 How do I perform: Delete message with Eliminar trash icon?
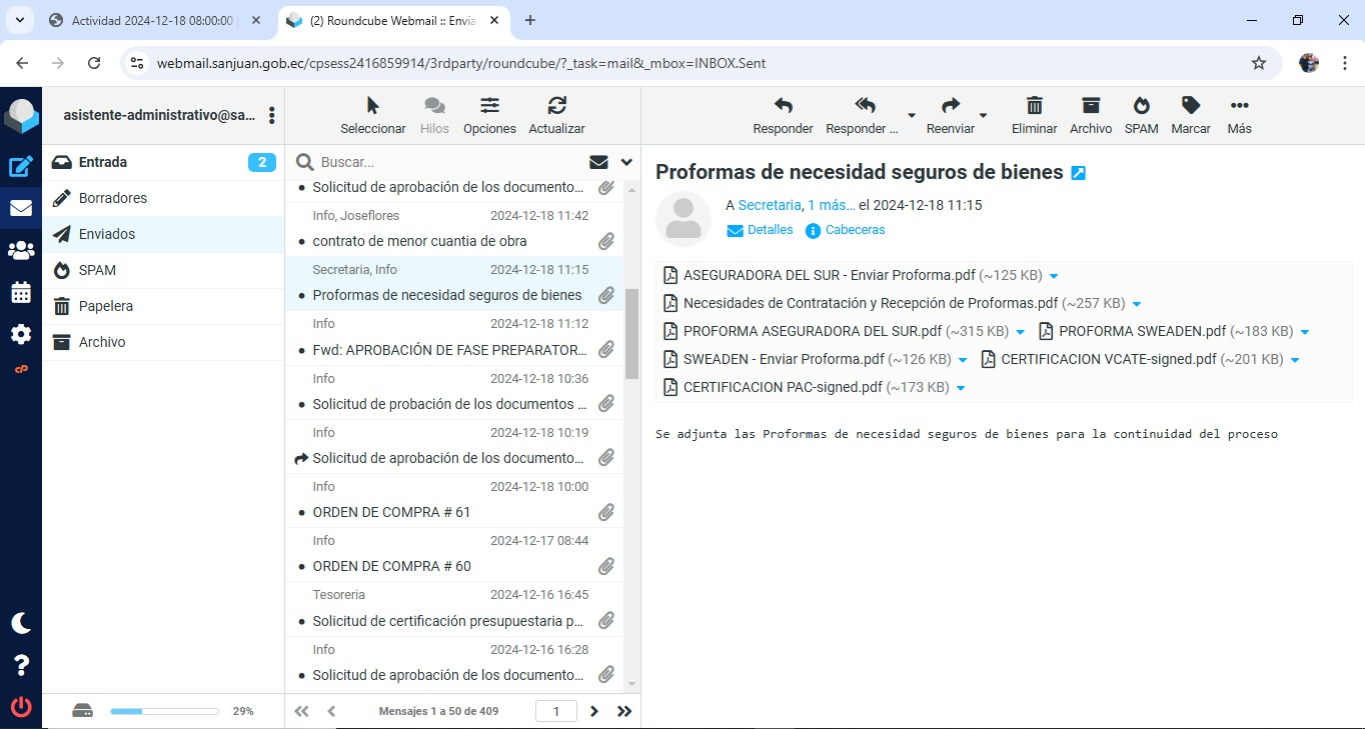click(x=1034, y=115)
